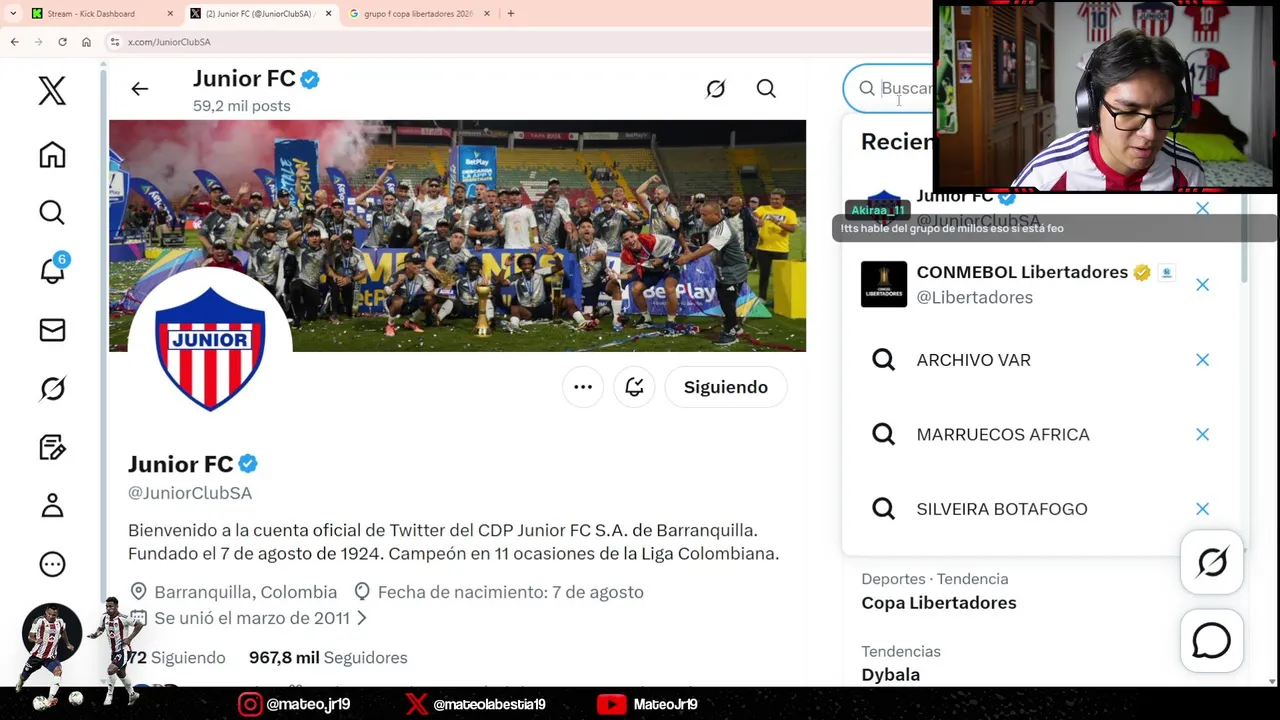Image resolution: width=1280 pixels, height=720 pixels.
Task: Open the browser tab search dropdown
Action: [12, 14]
